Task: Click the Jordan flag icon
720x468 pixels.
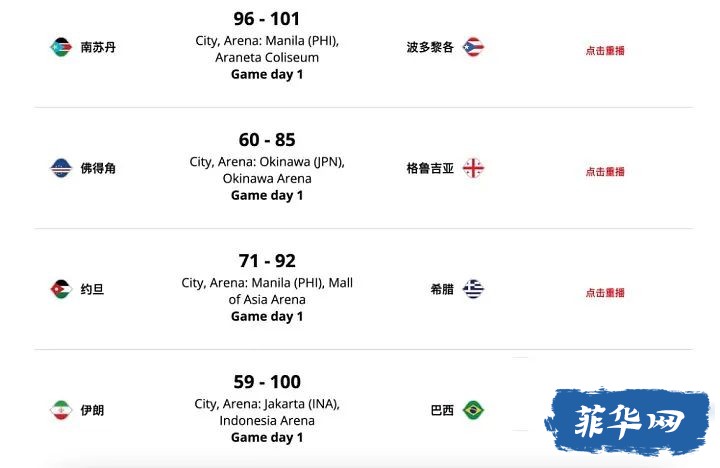Action: [x=61, y=289]
